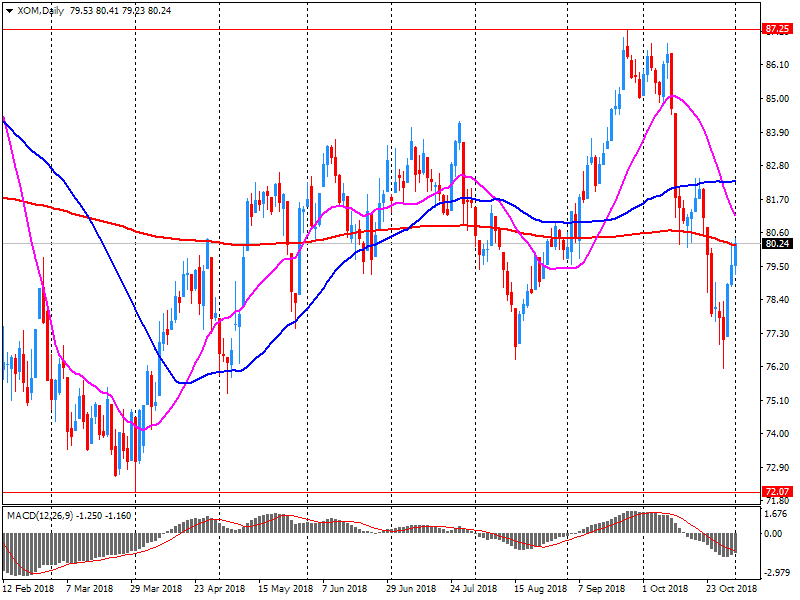This screenshot has width=800, height=600.
Task: Click the 76.20 price axis value
Action: (x=776, y=367)
